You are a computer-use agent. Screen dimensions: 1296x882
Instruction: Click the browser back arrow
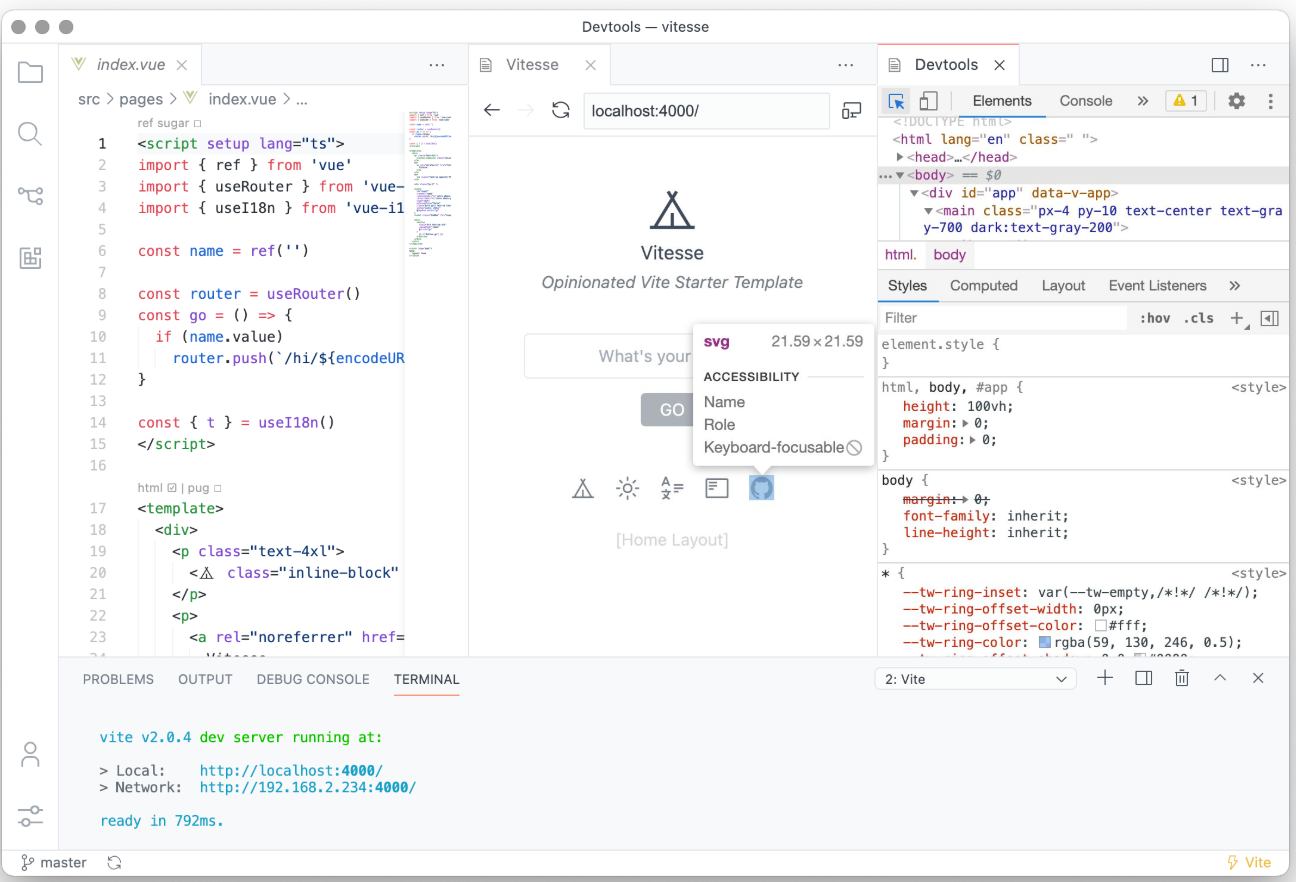point(492,110)
